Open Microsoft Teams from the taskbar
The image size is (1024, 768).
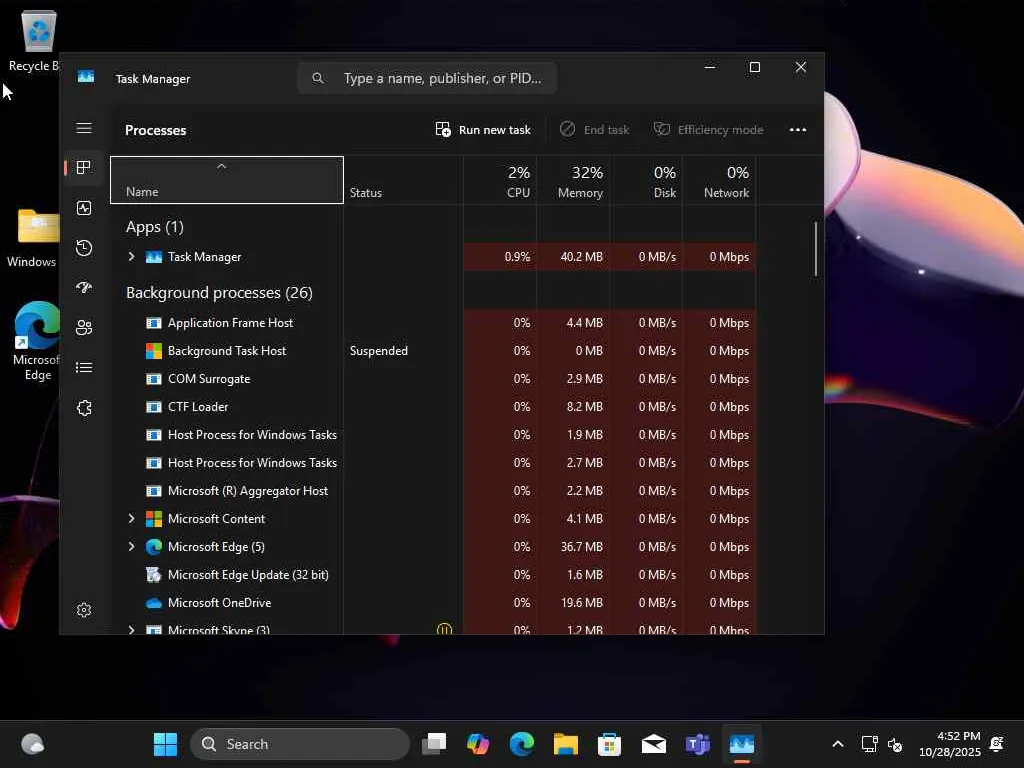click(x=697, y=744)
